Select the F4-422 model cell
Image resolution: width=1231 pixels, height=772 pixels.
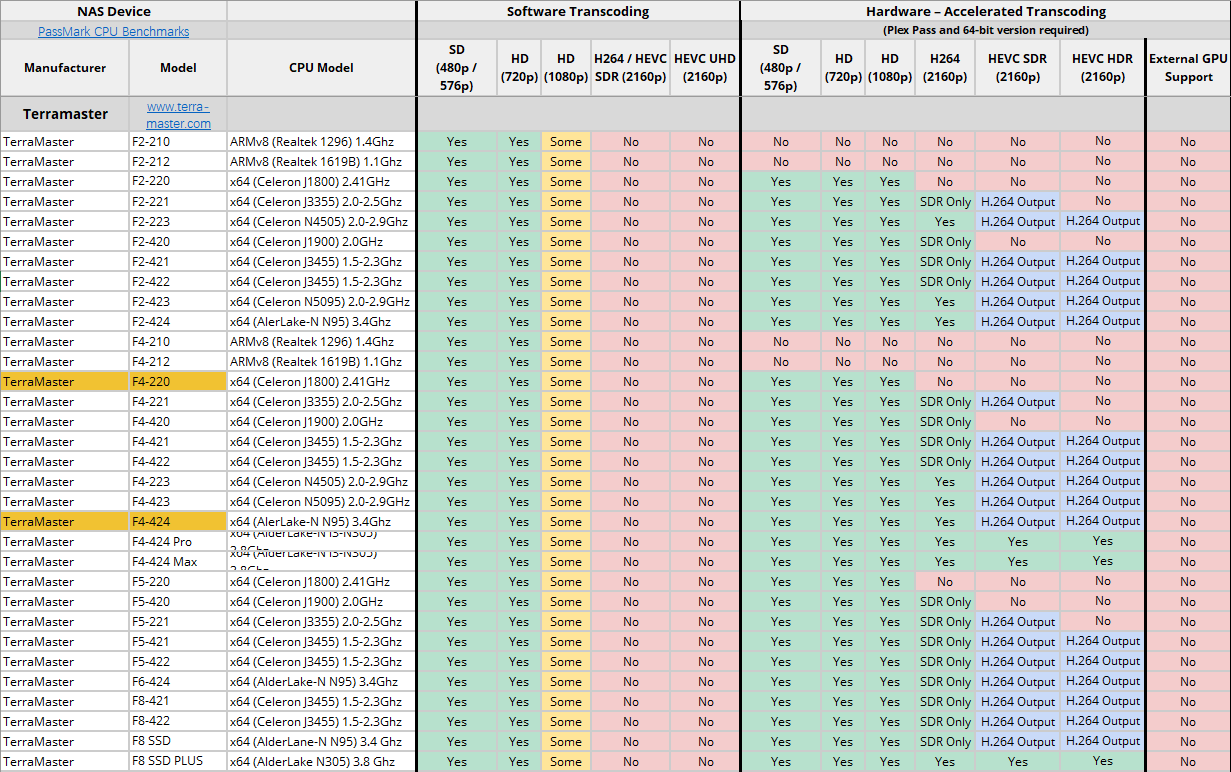178,461
